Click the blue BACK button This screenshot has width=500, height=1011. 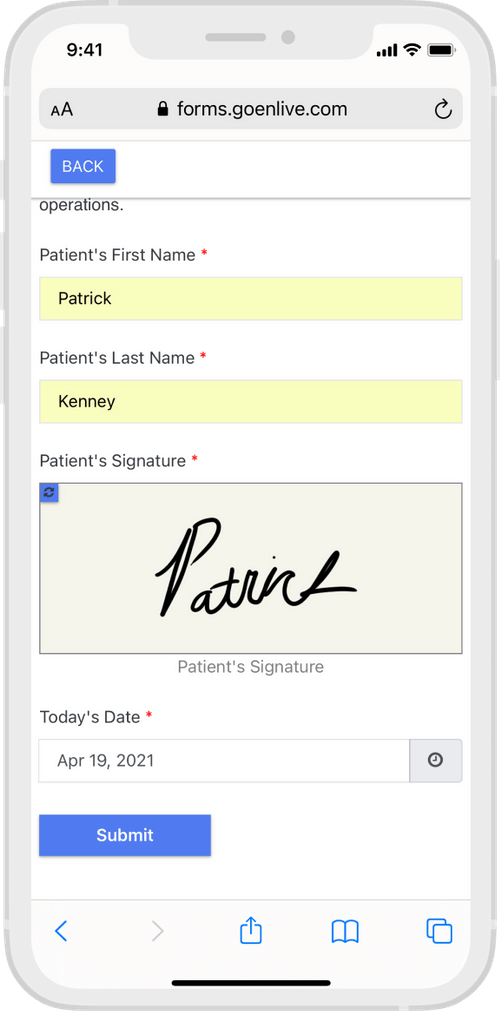83,166
